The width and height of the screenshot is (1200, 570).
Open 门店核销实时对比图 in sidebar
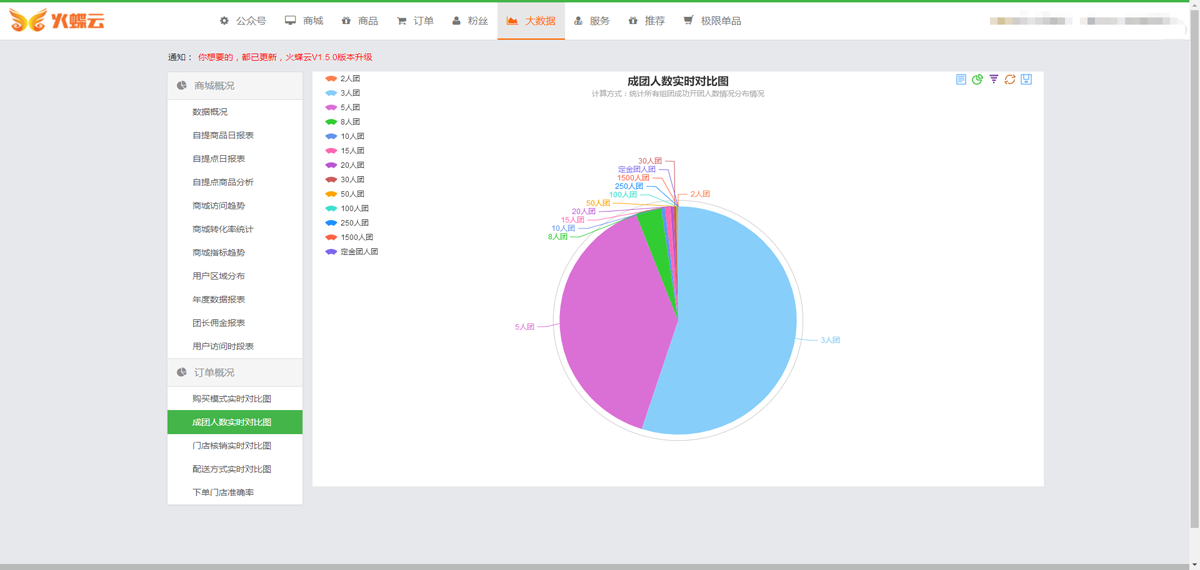tap(232, 446)
